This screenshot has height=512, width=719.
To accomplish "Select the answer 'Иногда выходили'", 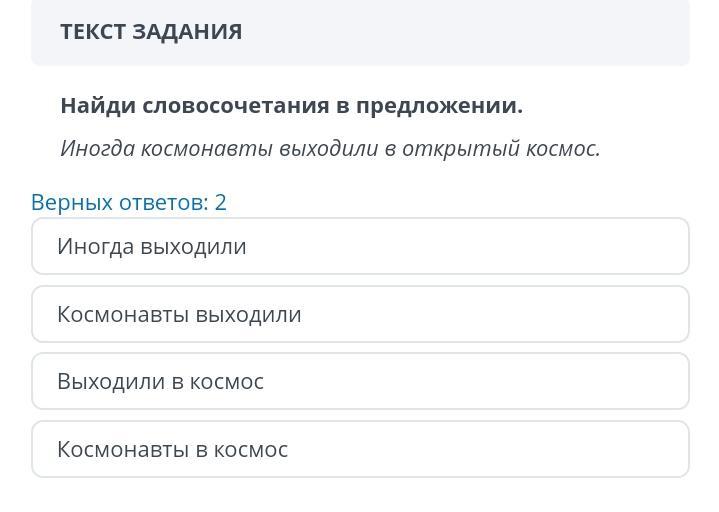I will pos(360,246).
